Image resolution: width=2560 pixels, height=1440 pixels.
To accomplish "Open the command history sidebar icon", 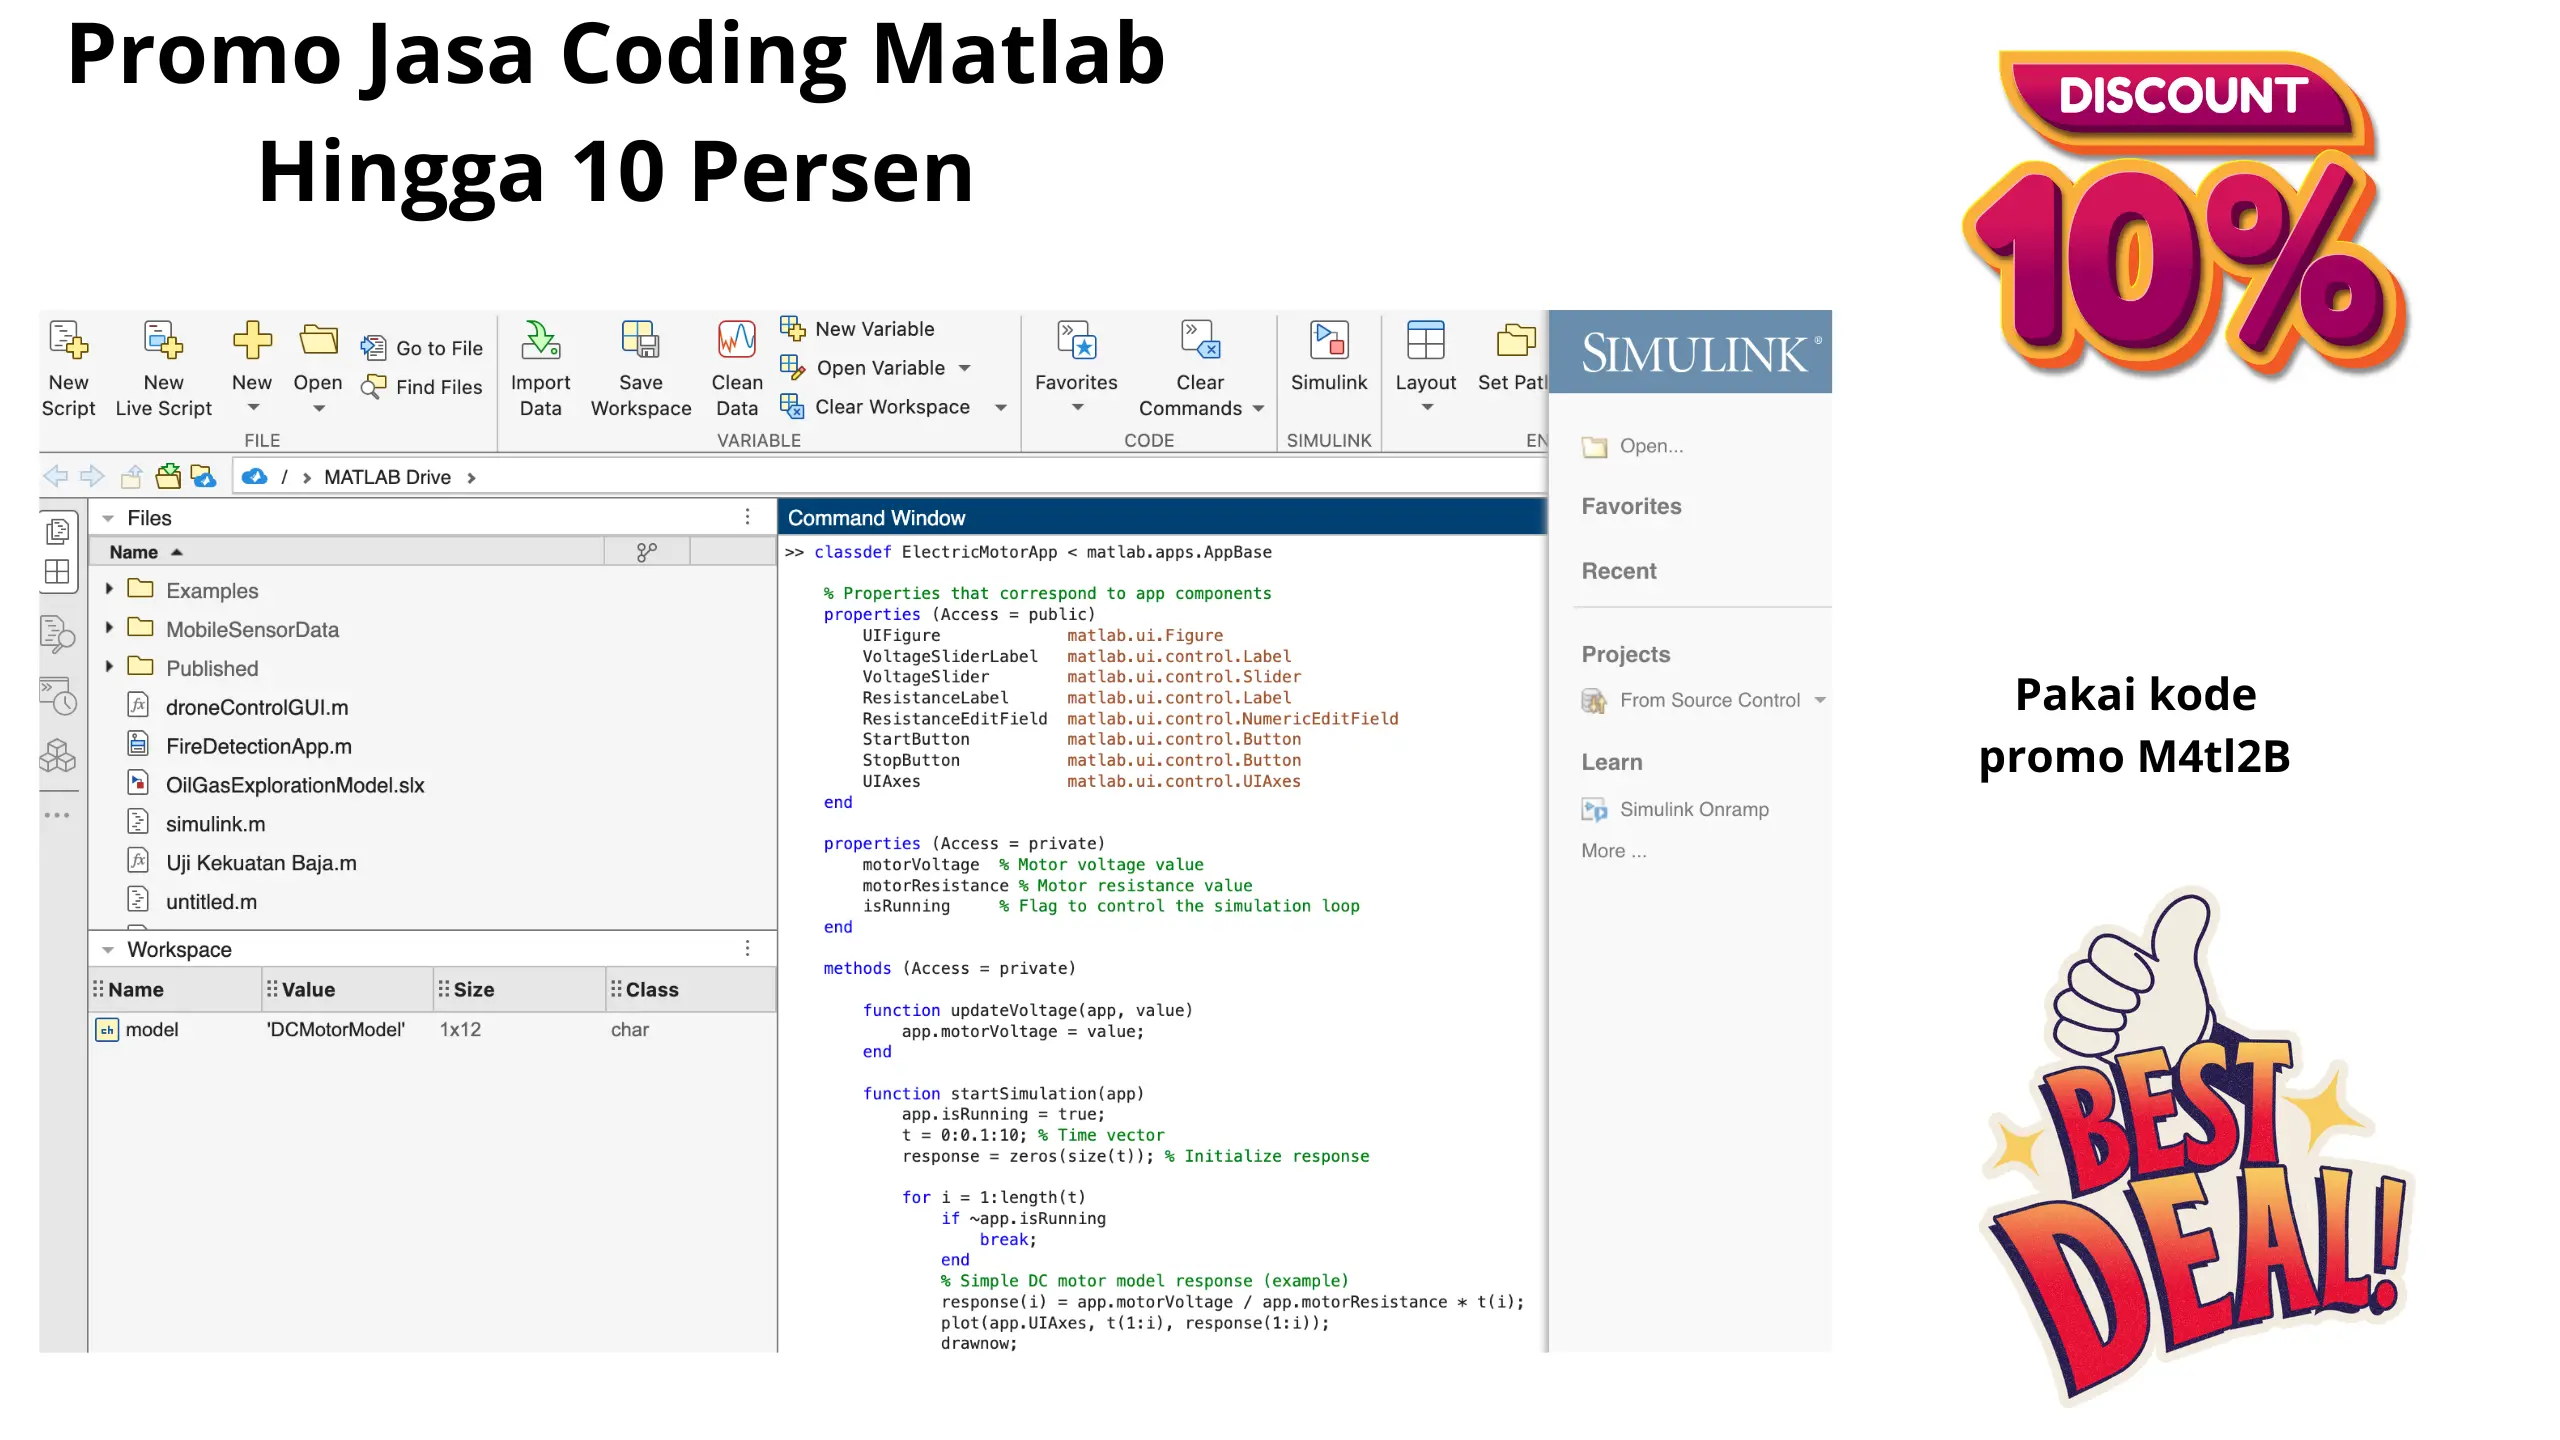I will point(57,696).
